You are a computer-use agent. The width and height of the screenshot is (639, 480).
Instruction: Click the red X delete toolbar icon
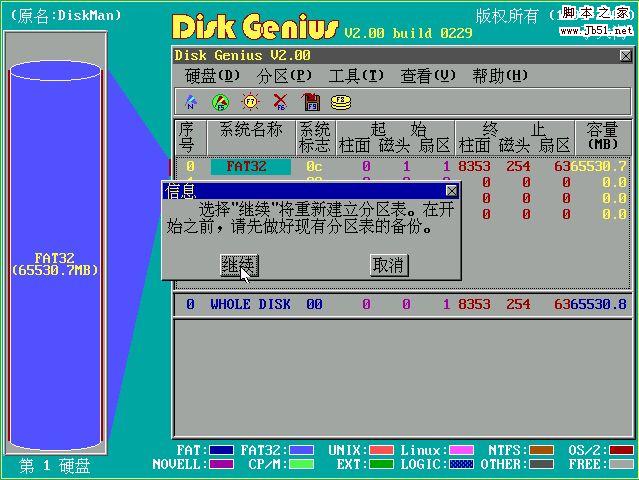point(280,102)
